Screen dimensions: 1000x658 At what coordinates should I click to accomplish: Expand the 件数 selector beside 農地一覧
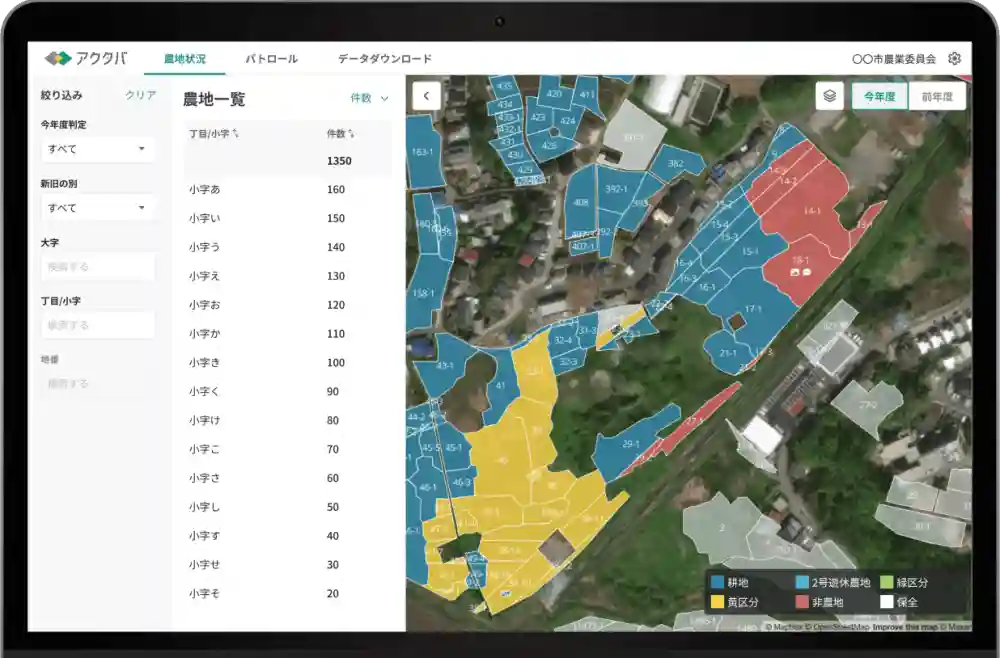pos(369,98)
